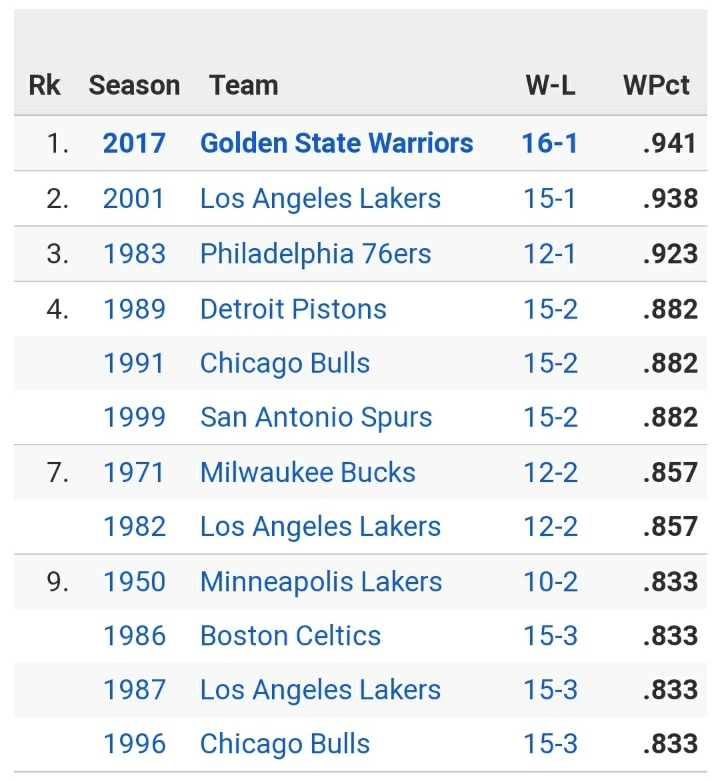
Task: Click the Milwaukee Bucks team link
Action: pos(307,472)
